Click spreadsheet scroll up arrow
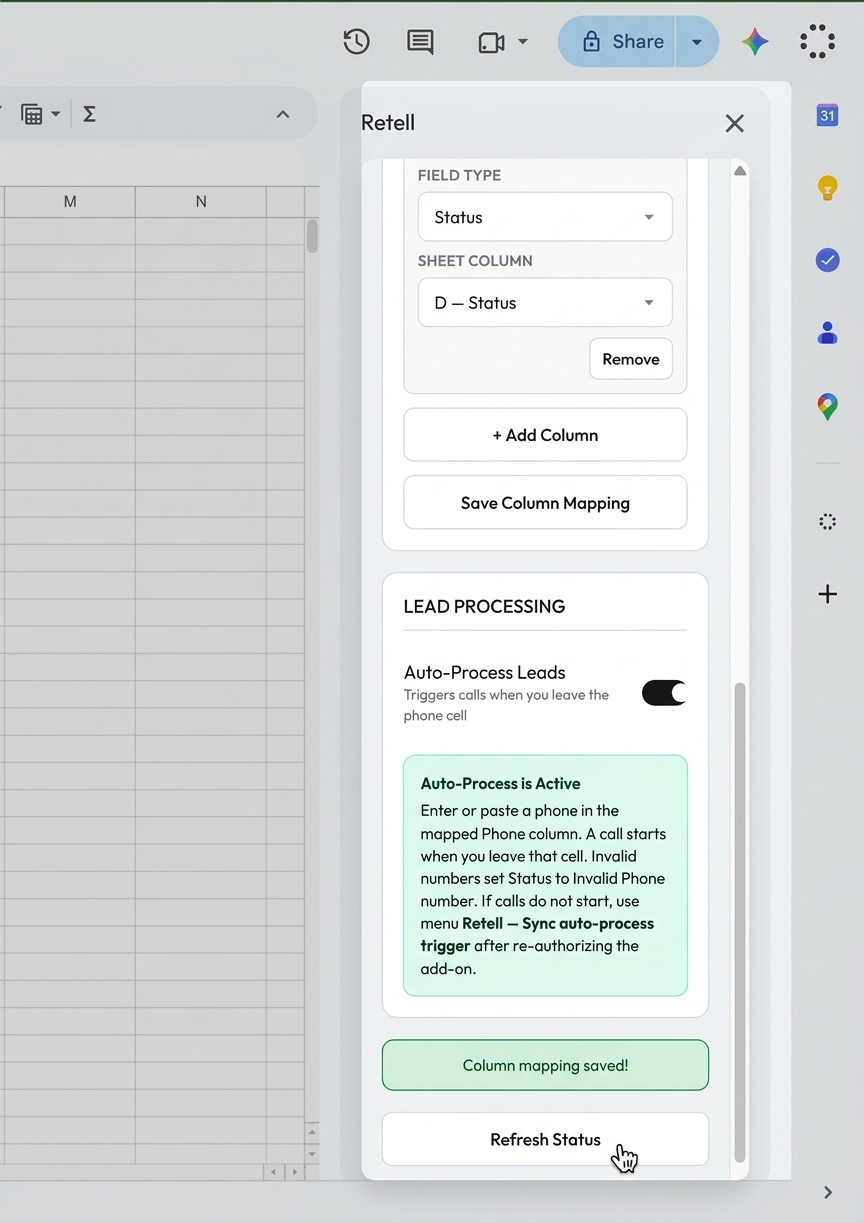 (x=312, y=1132)
